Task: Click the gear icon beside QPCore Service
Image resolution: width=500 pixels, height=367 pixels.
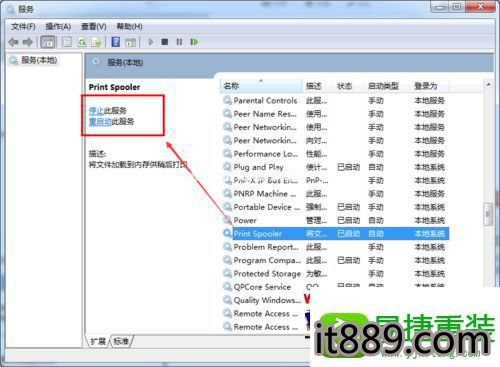Action: point(227,287)
